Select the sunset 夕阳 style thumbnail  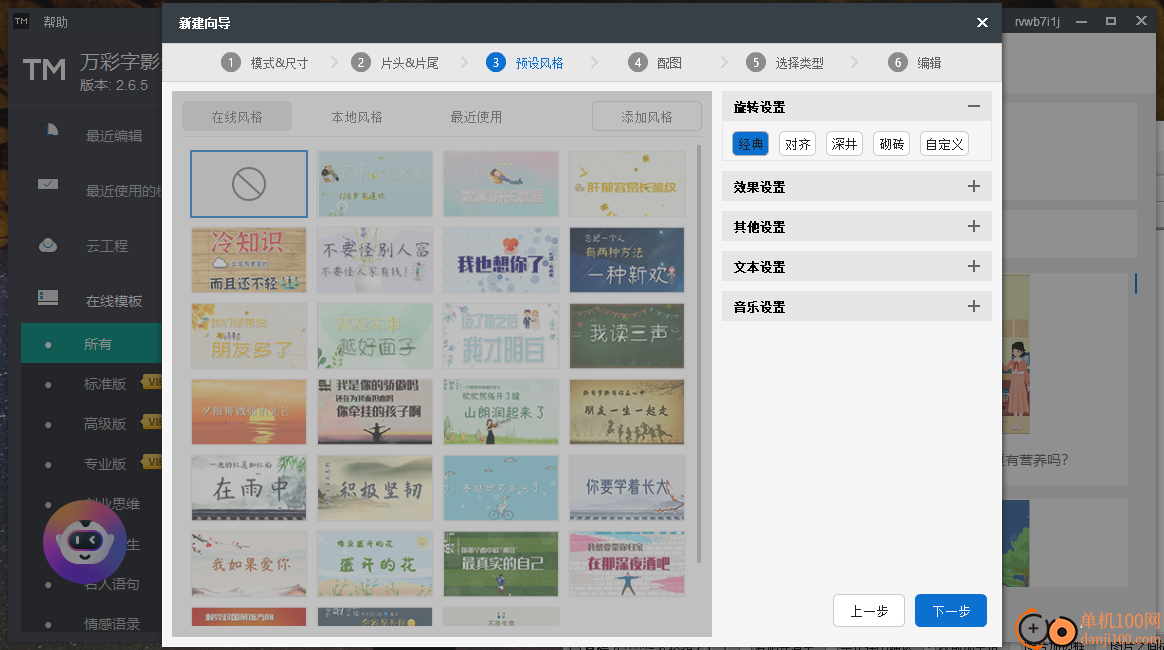pyautogui.click(x=249, y=412)
